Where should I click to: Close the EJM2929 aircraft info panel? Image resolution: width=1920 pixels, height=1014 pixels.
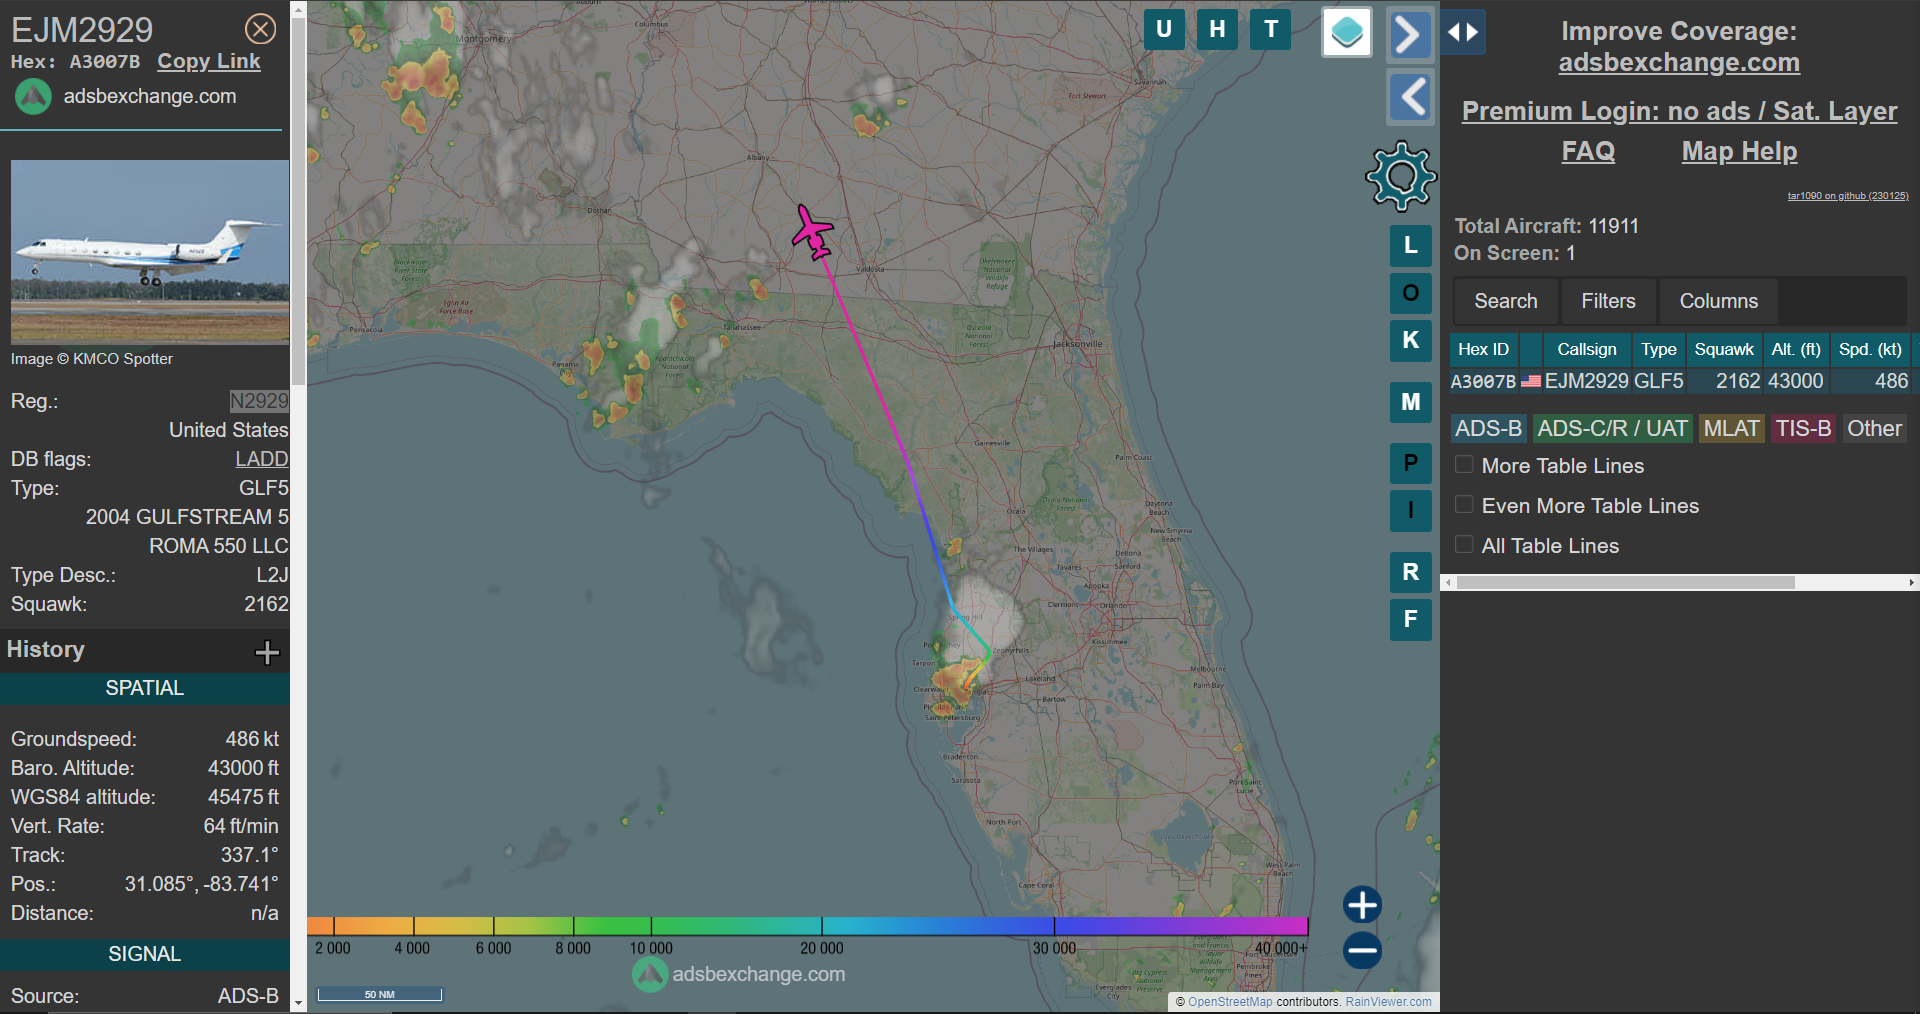click(261, 29)
